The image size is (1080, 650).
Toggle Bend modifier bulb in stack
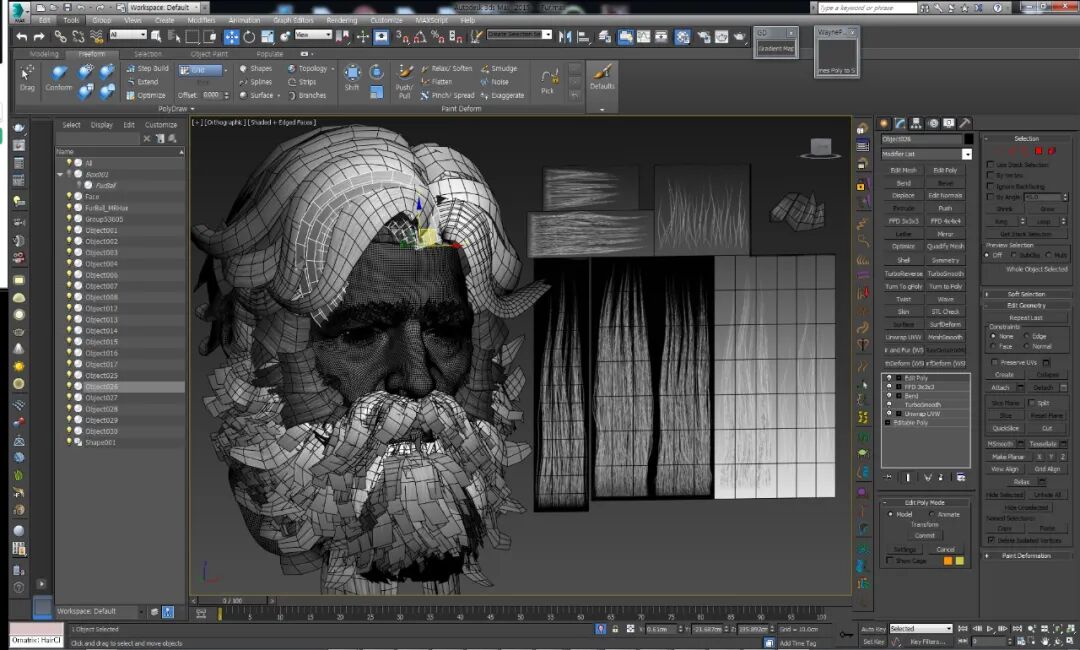click(x=889, y=396)
